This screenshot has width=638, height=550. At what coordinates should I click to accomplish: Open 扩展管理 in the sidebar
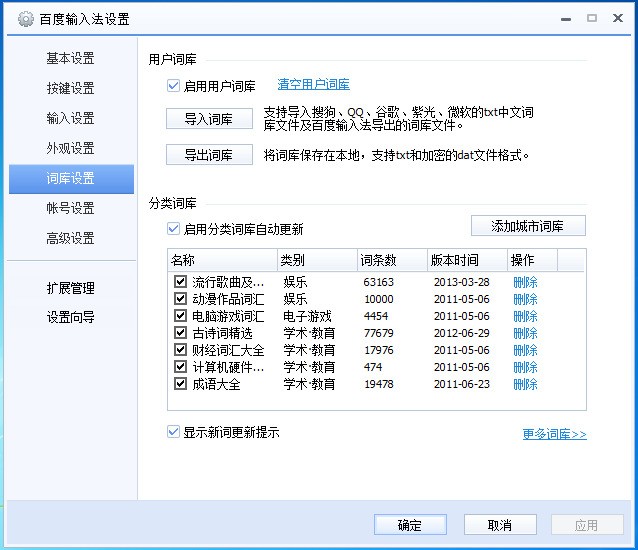70,288
